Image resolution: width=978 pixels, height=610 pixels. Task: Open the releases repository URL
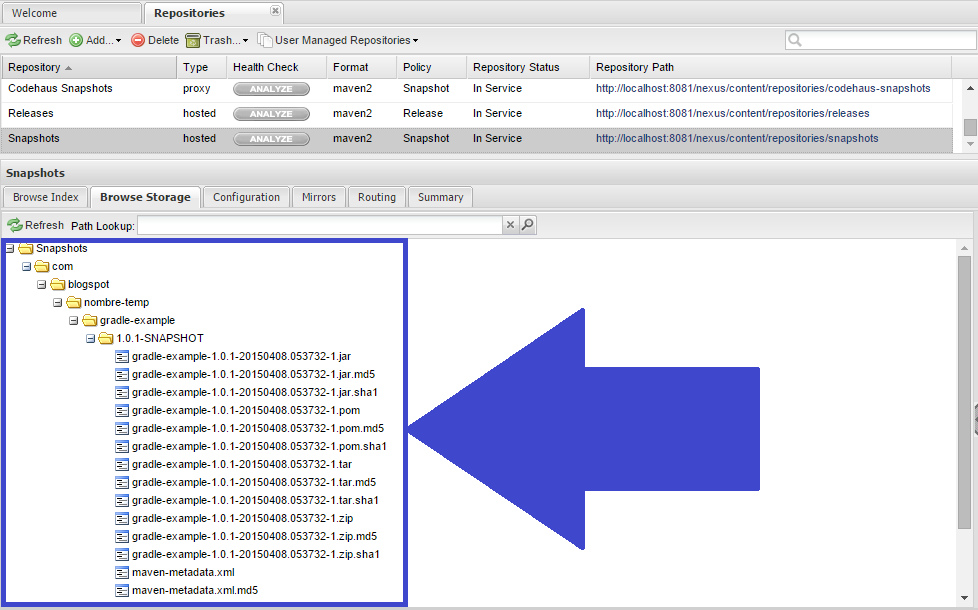point(732,114)
